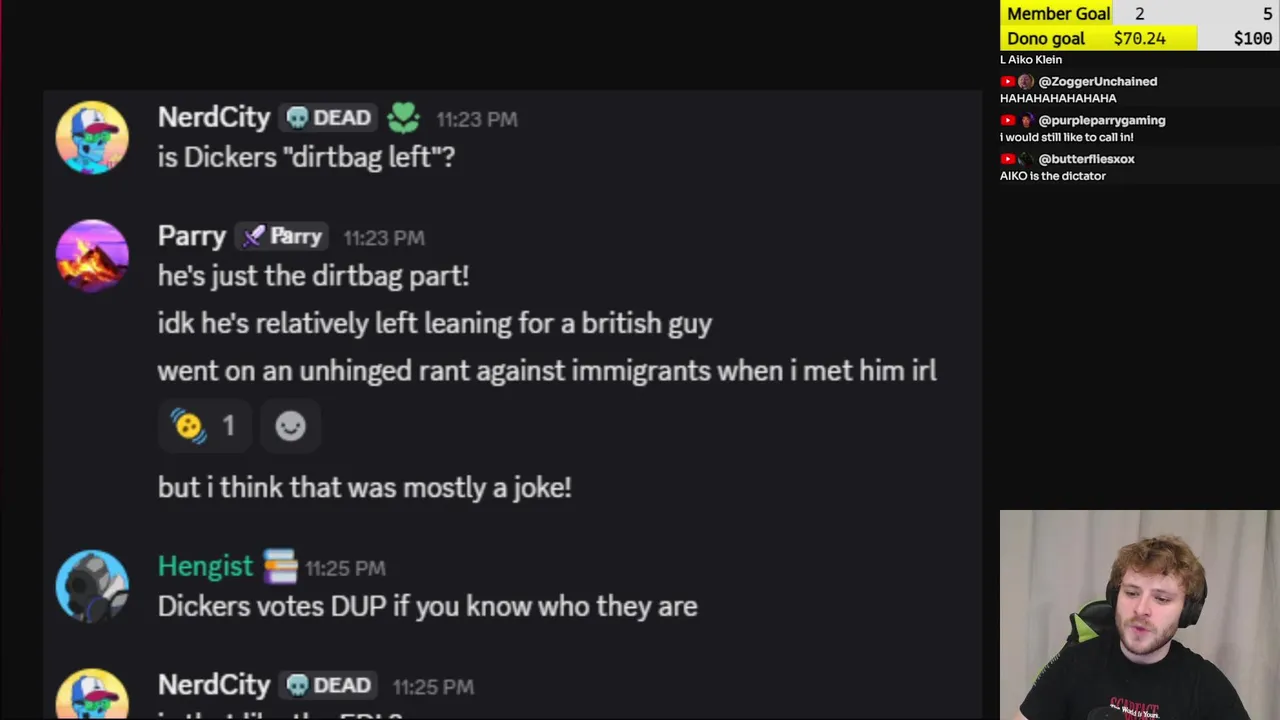Click the Member Goal counter bar
1280x720 pixels.
pyautogui.click(x=1139, y=13)
